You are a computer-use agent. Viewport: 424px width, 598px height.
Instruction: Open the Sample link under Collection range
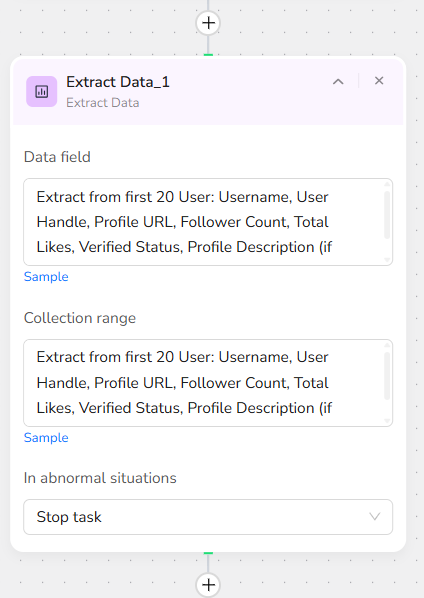(46, 437)
